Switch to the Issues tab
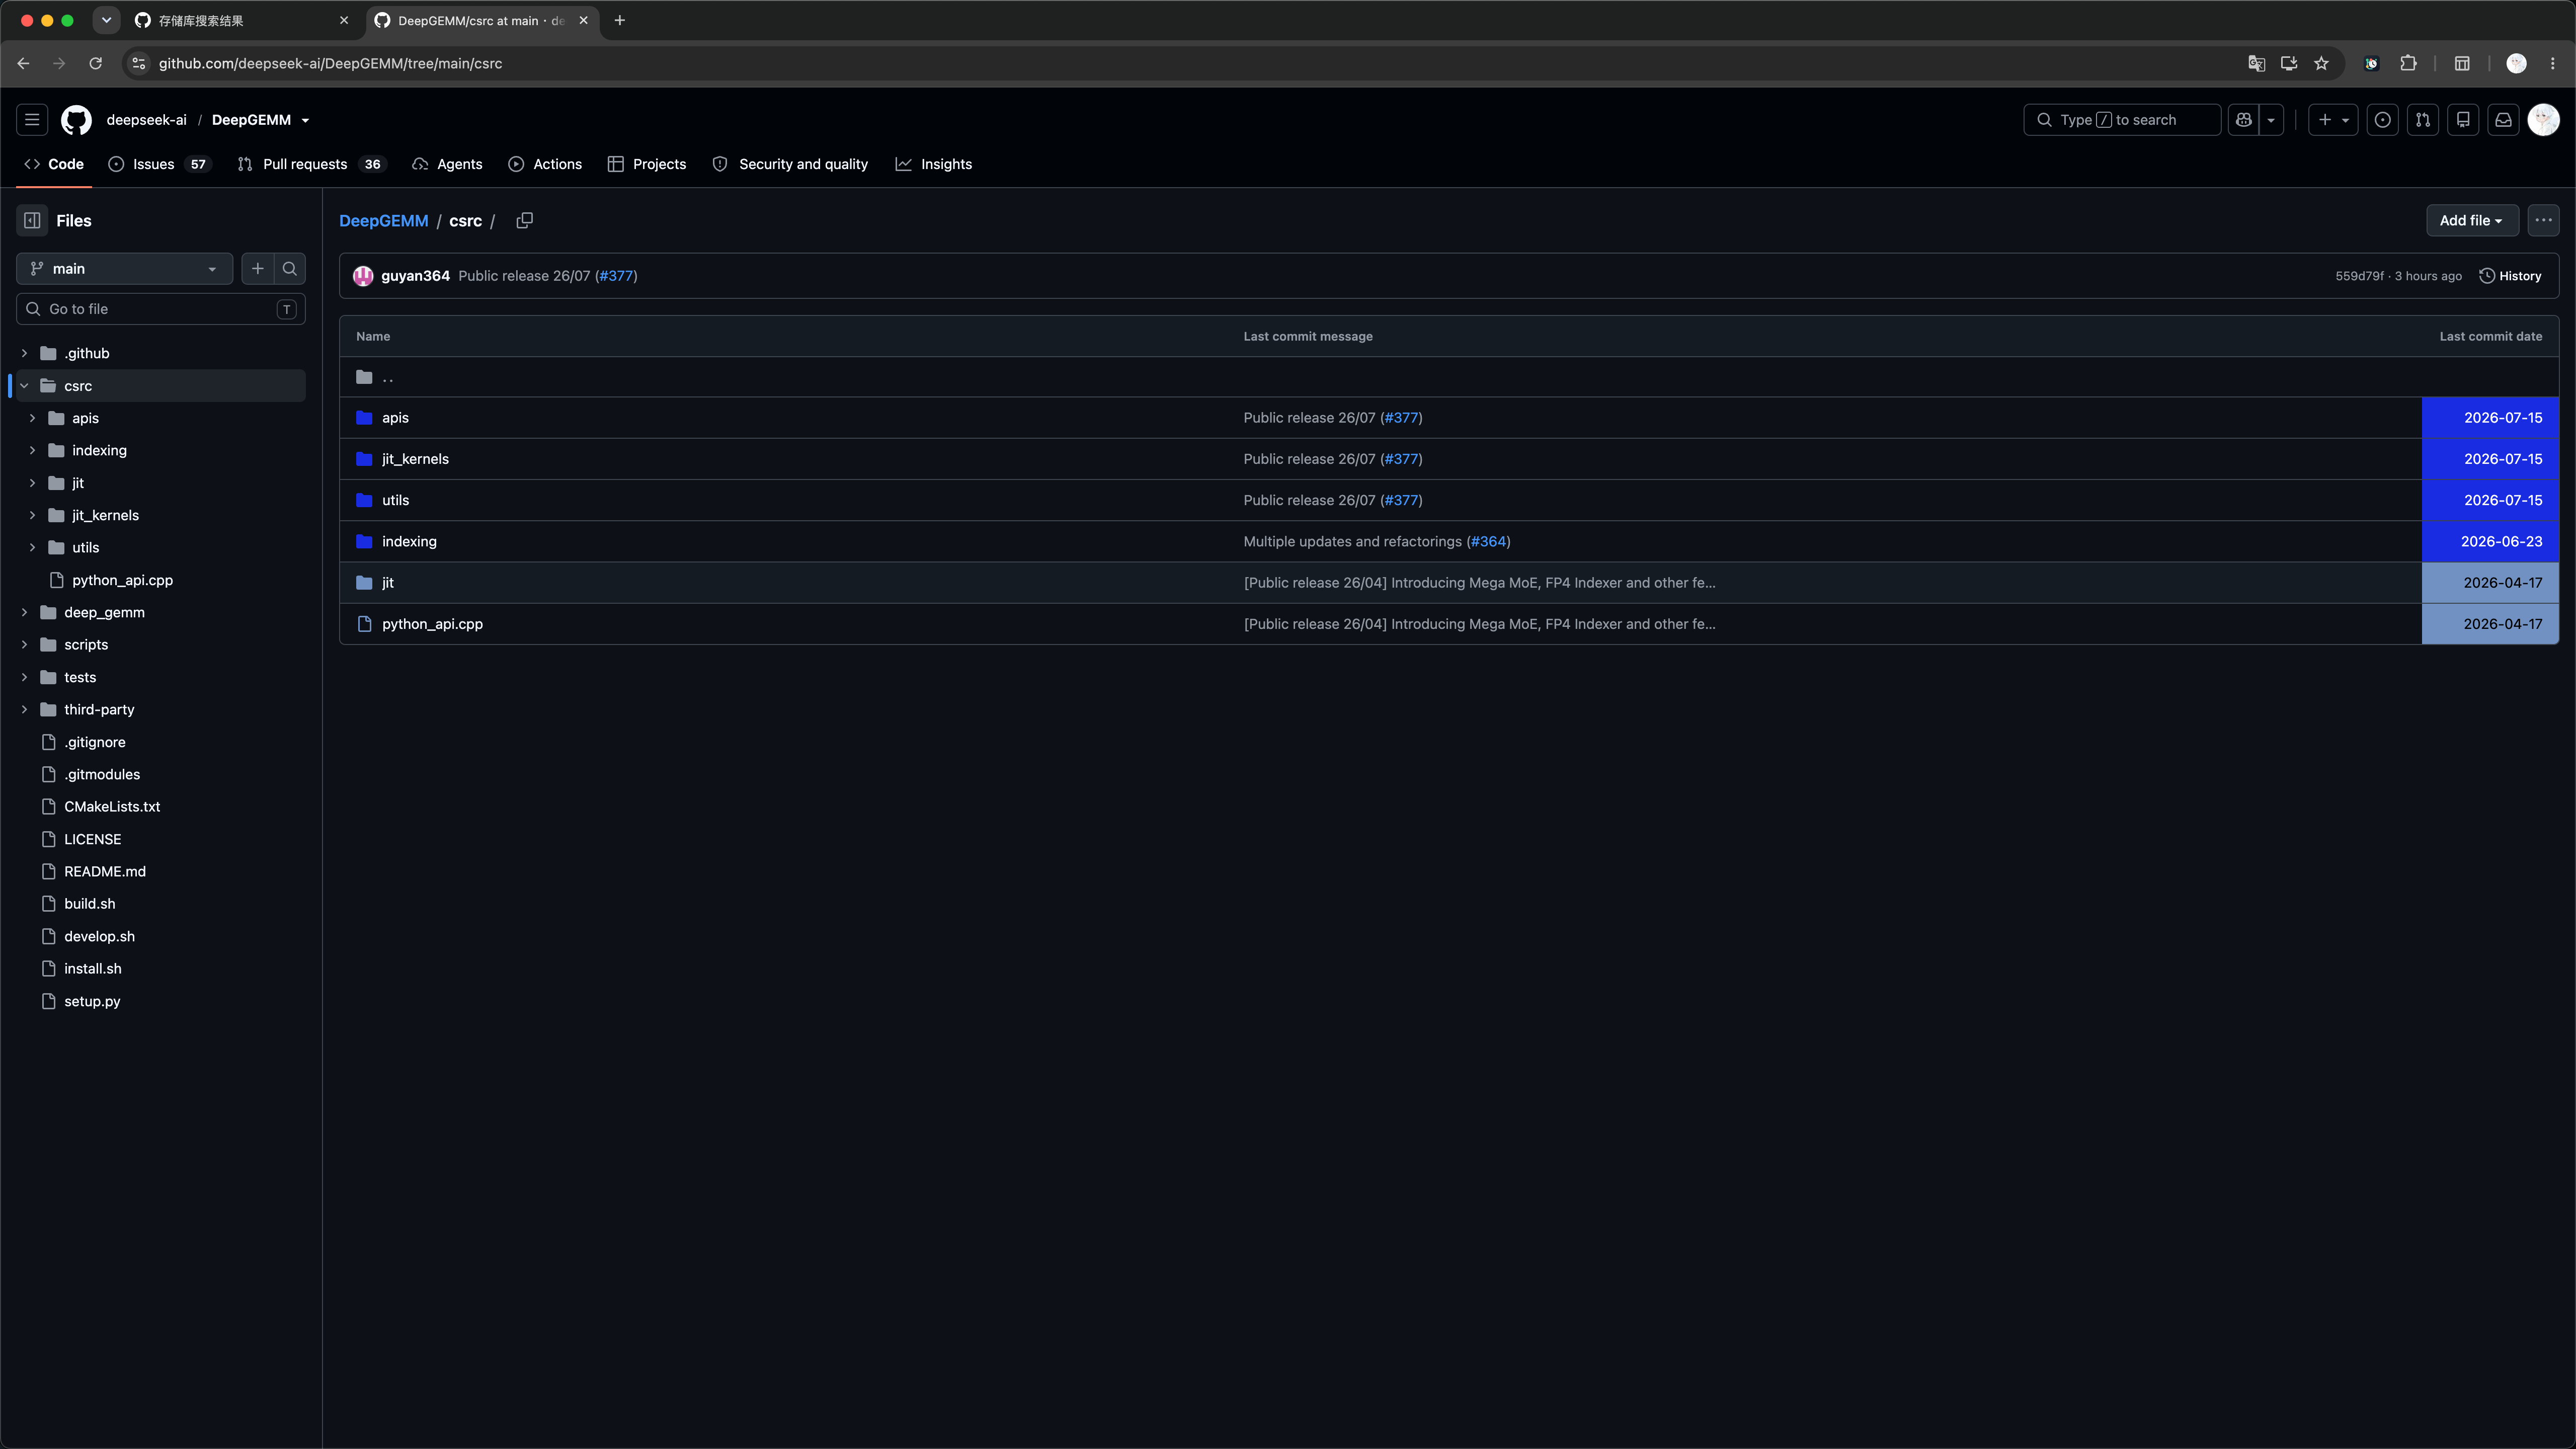 (159, 164)
